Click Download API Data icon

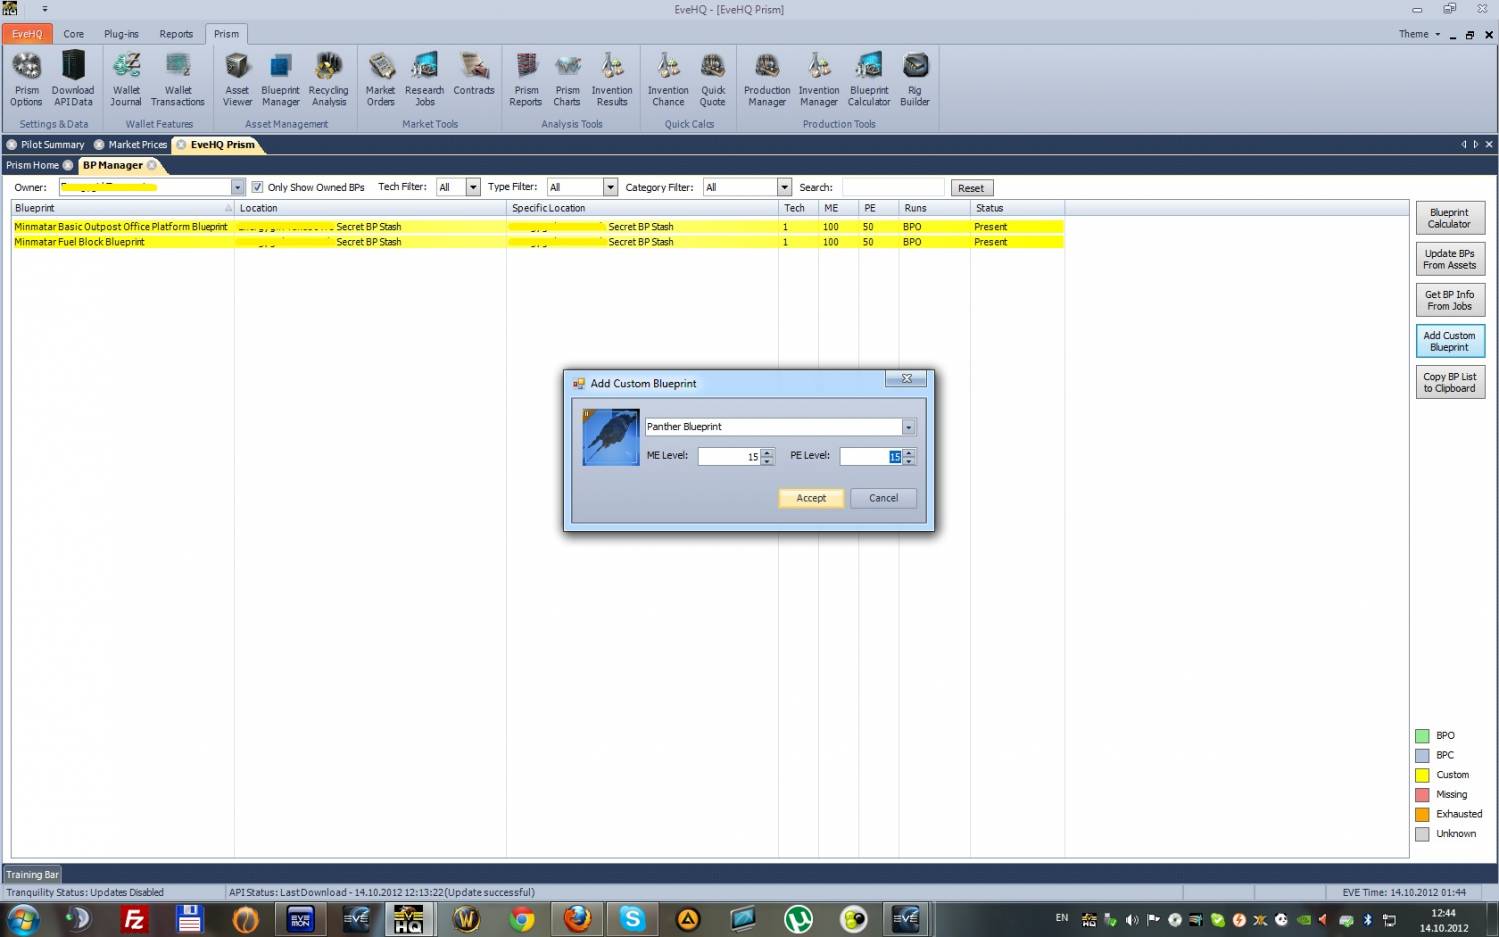click(73, 79)
